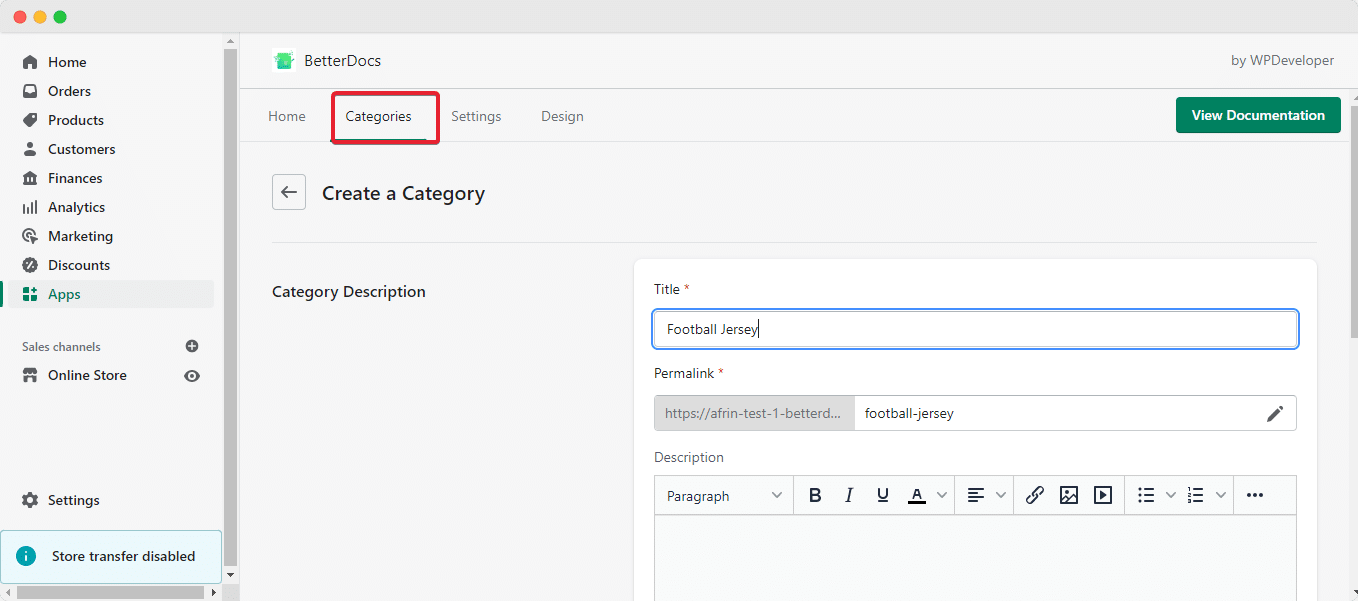Edit the permalink using the pencil icon
Image resolution: width=1358 pixels, height=601 pixels.
(x=1275, y=413)
